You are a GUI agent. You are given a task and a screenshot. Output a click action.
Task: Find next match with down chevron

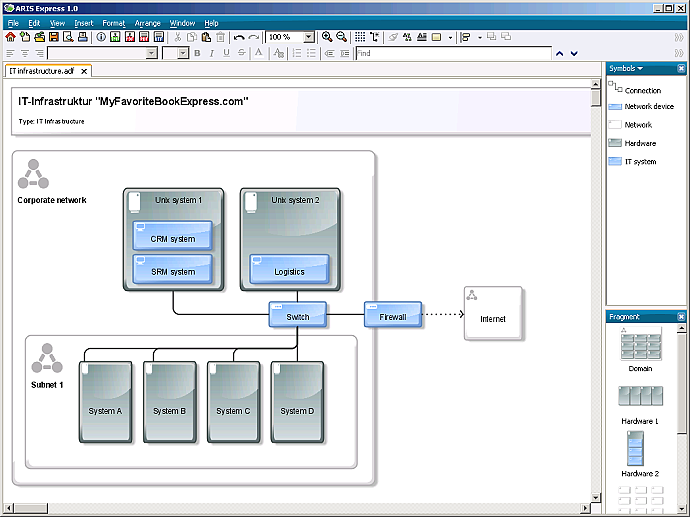574,54
